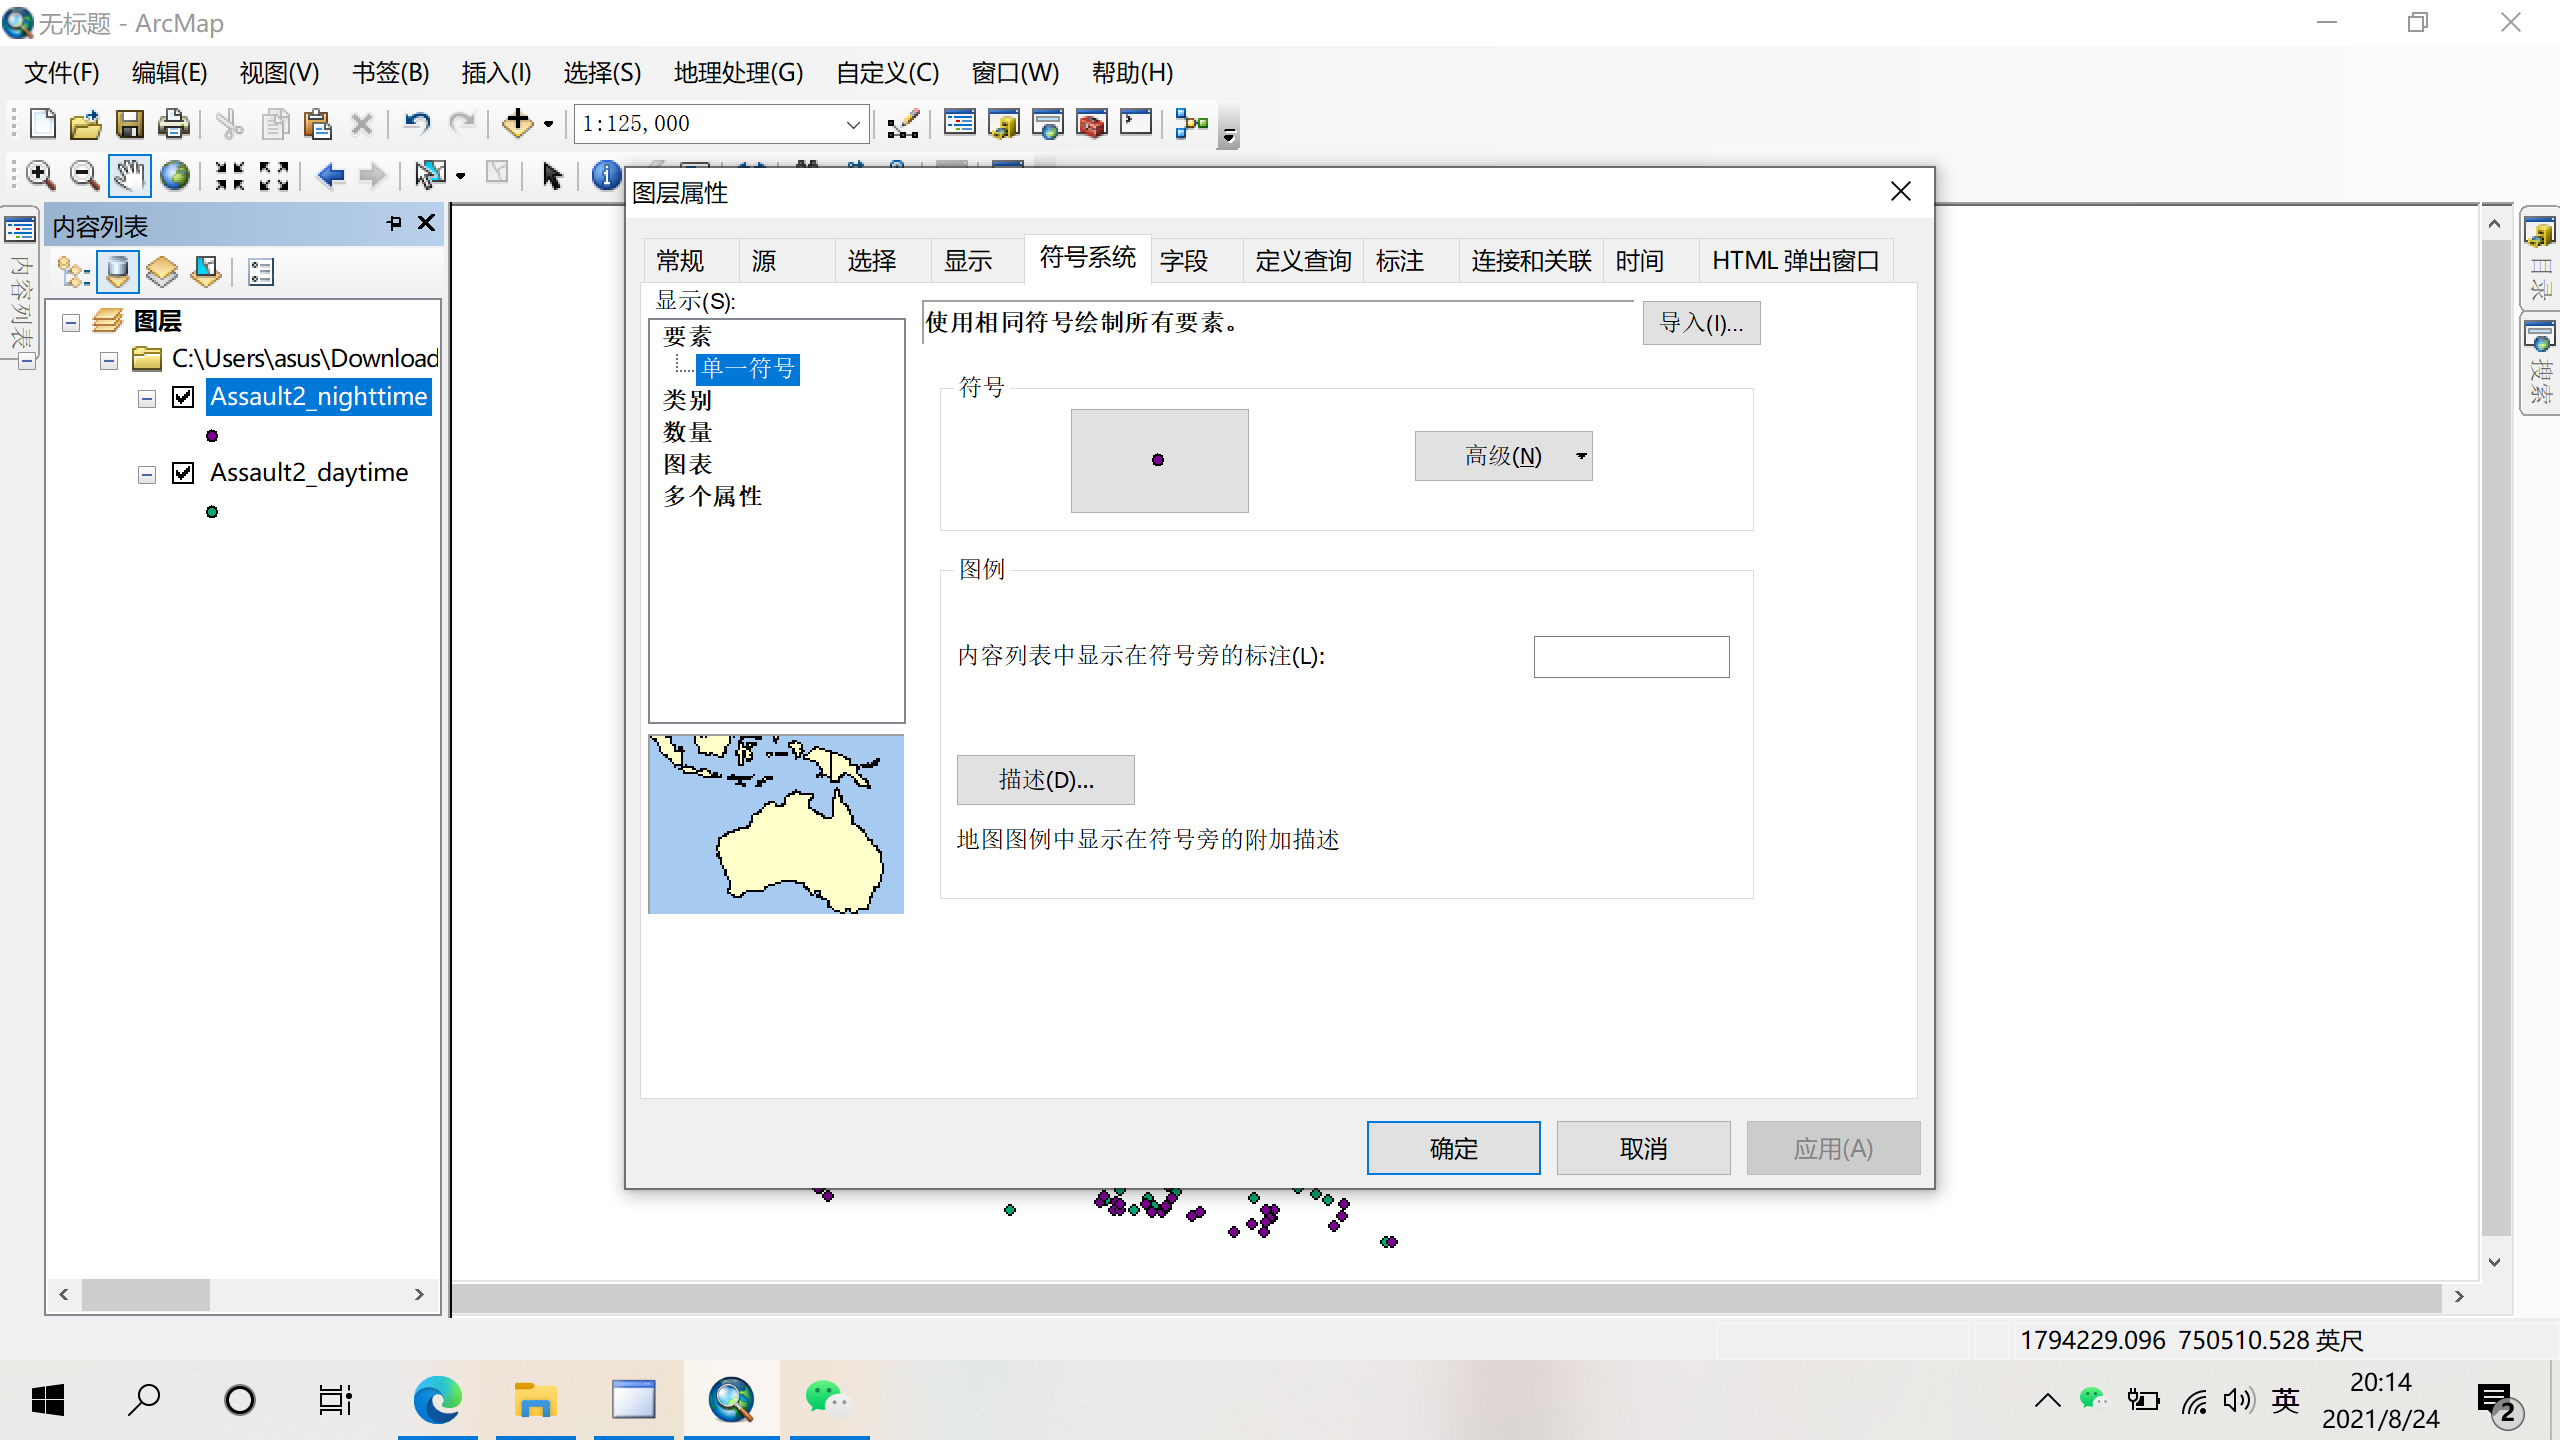Close the 图层属性 dialog

(x=1901, y=191)
